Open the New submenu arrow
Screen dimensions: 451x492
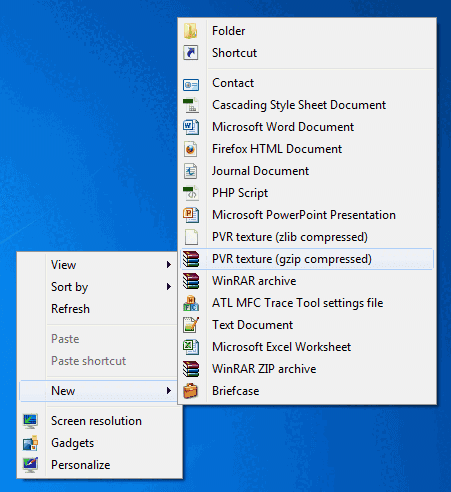[169, 391]
